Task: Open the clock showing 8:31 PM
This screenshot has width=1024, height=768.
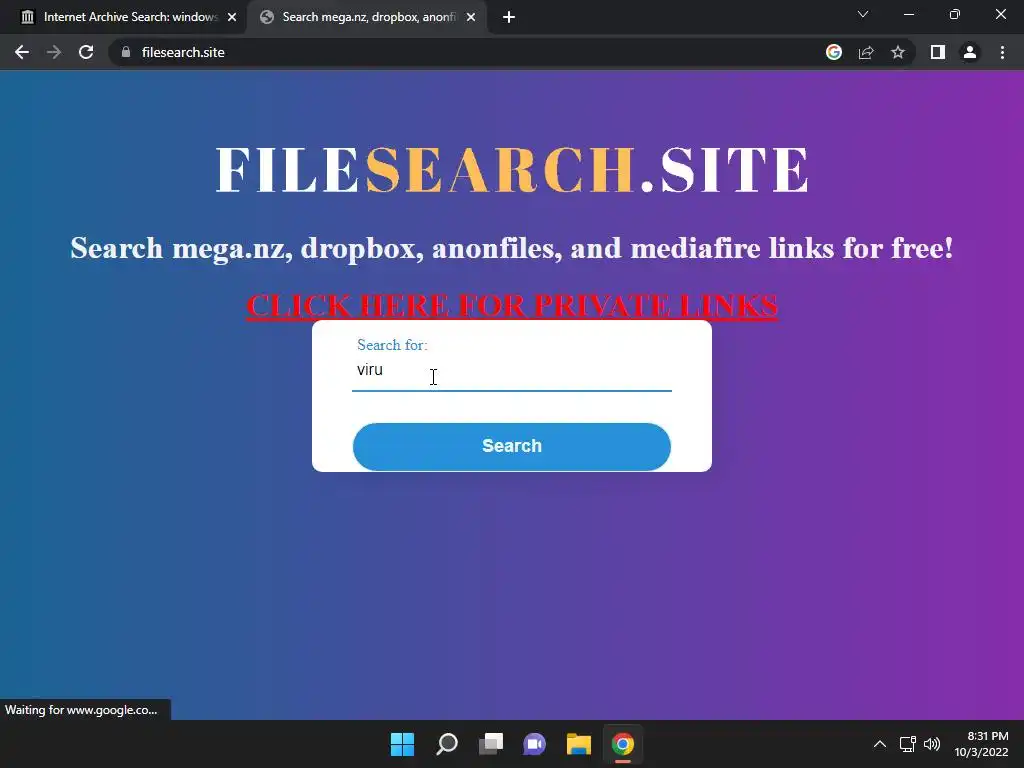Action: [982, 744]
